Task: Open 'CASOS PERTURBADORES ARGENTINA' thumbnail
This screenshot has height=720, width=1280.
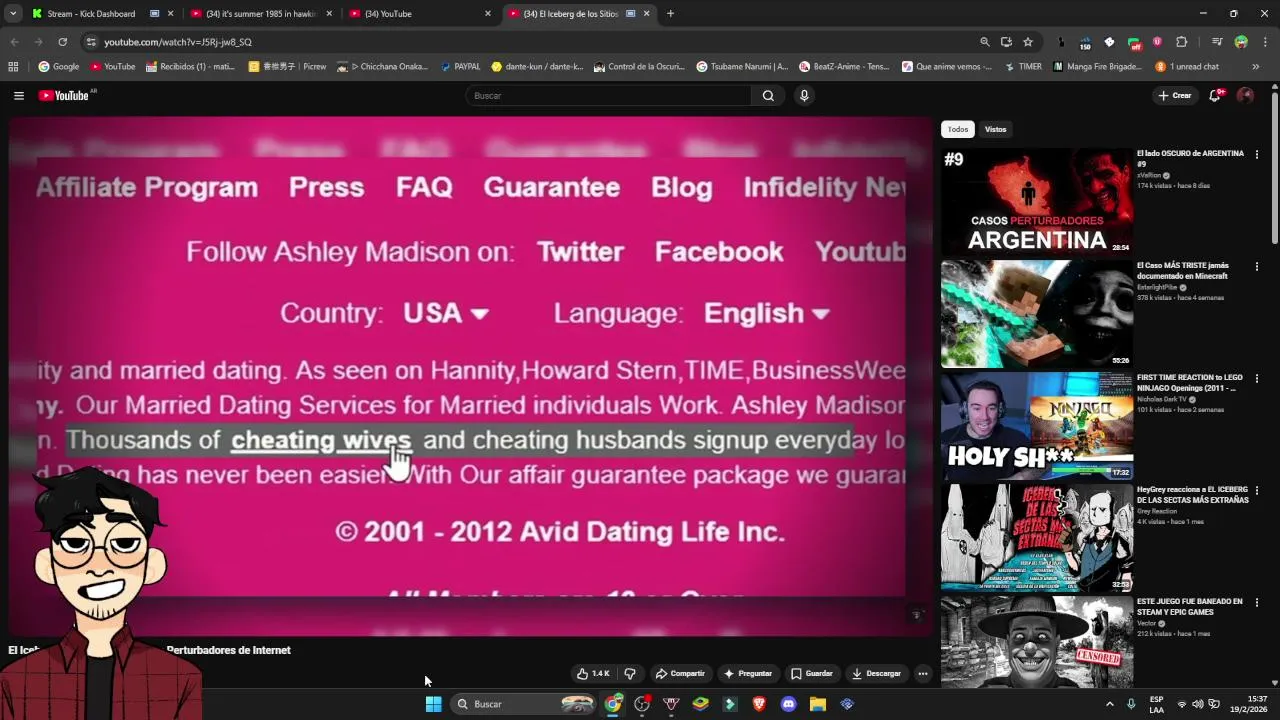Action: (x=1036, y=201)
